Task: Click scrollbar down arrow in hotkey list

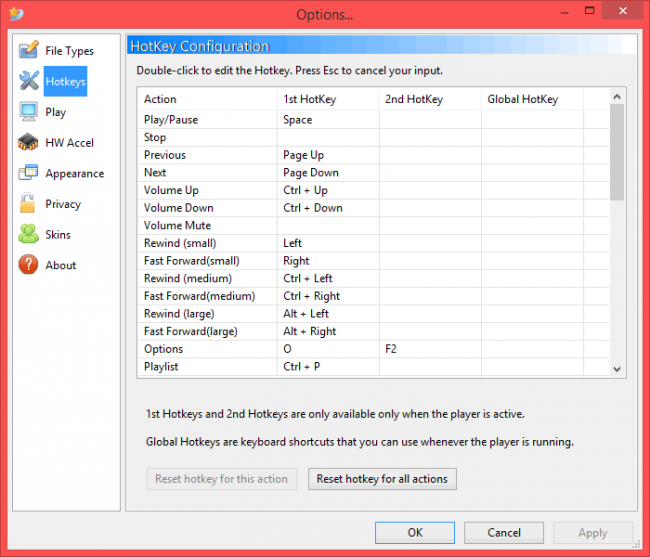Action: pyautogui.click(x=617, y=369)
